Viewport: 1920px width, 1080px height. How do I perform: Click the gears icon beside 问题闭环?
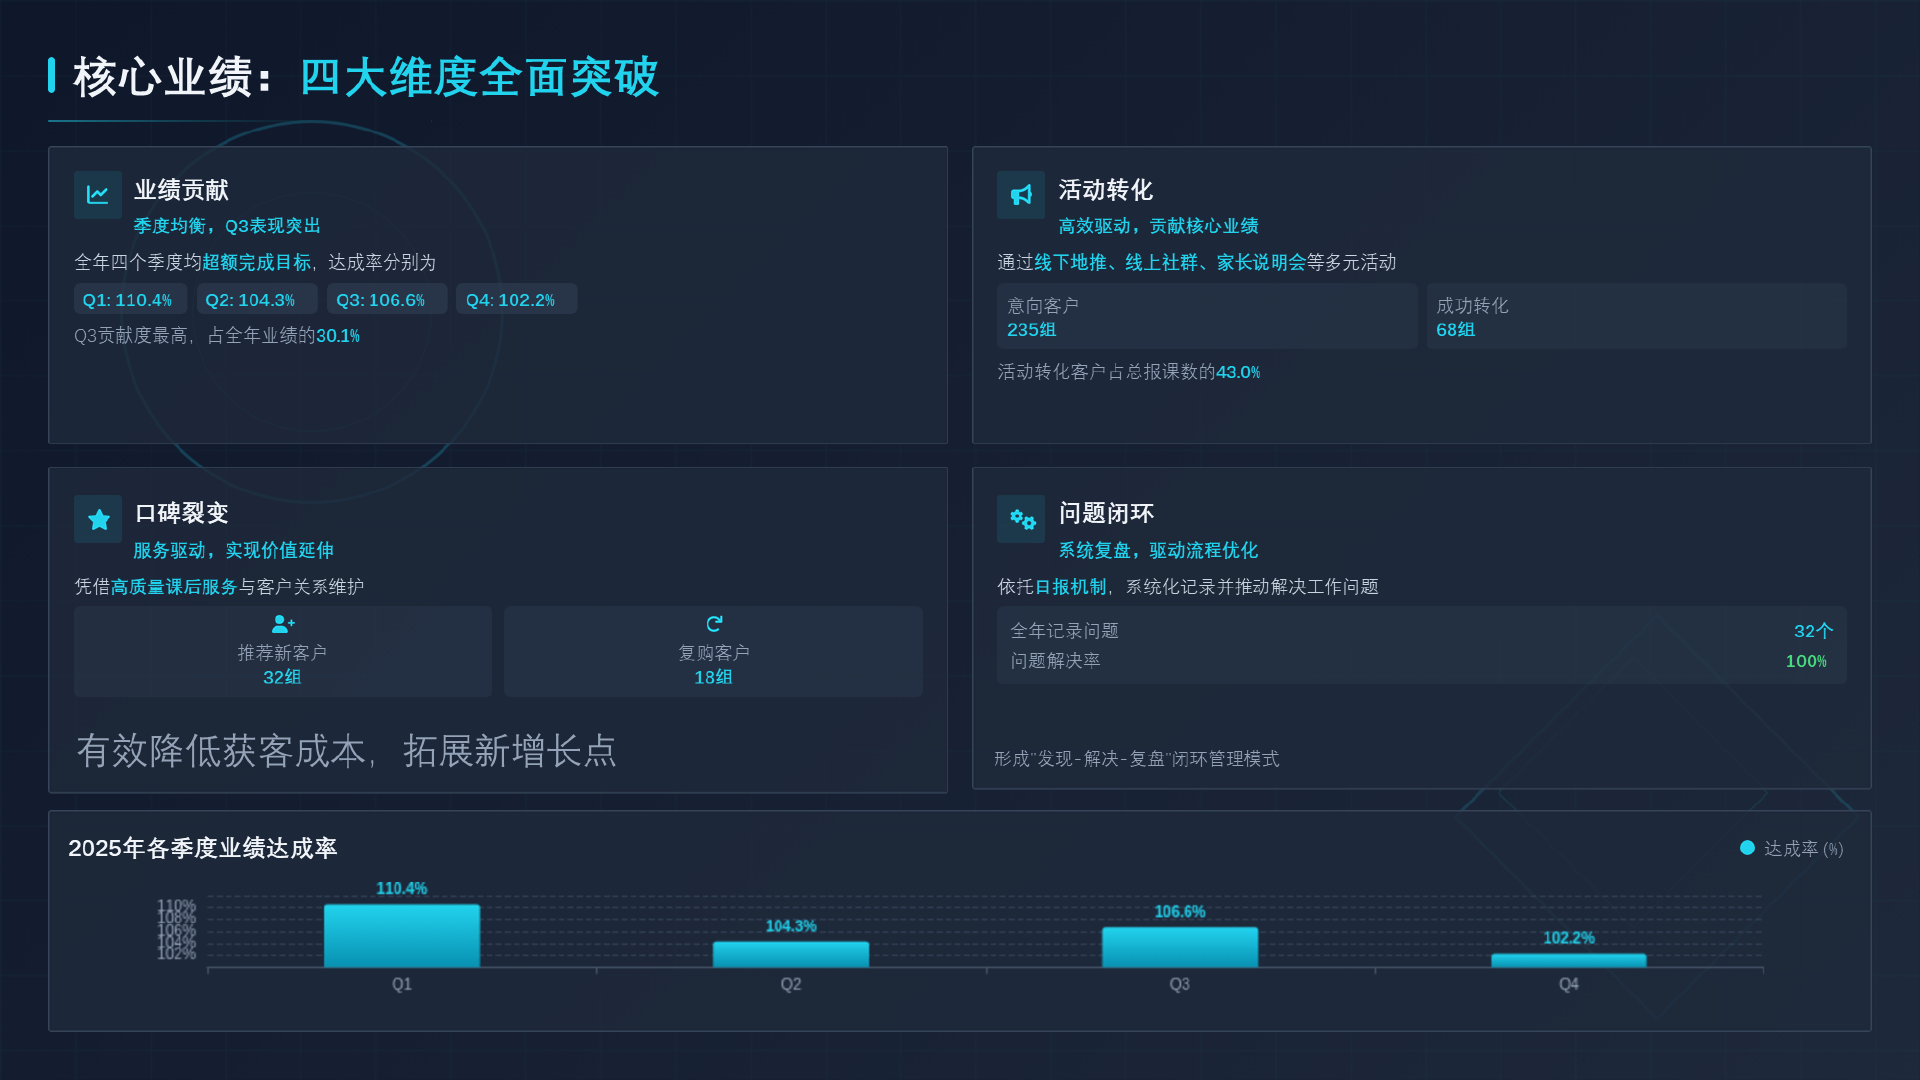(x=1020, y=519)
